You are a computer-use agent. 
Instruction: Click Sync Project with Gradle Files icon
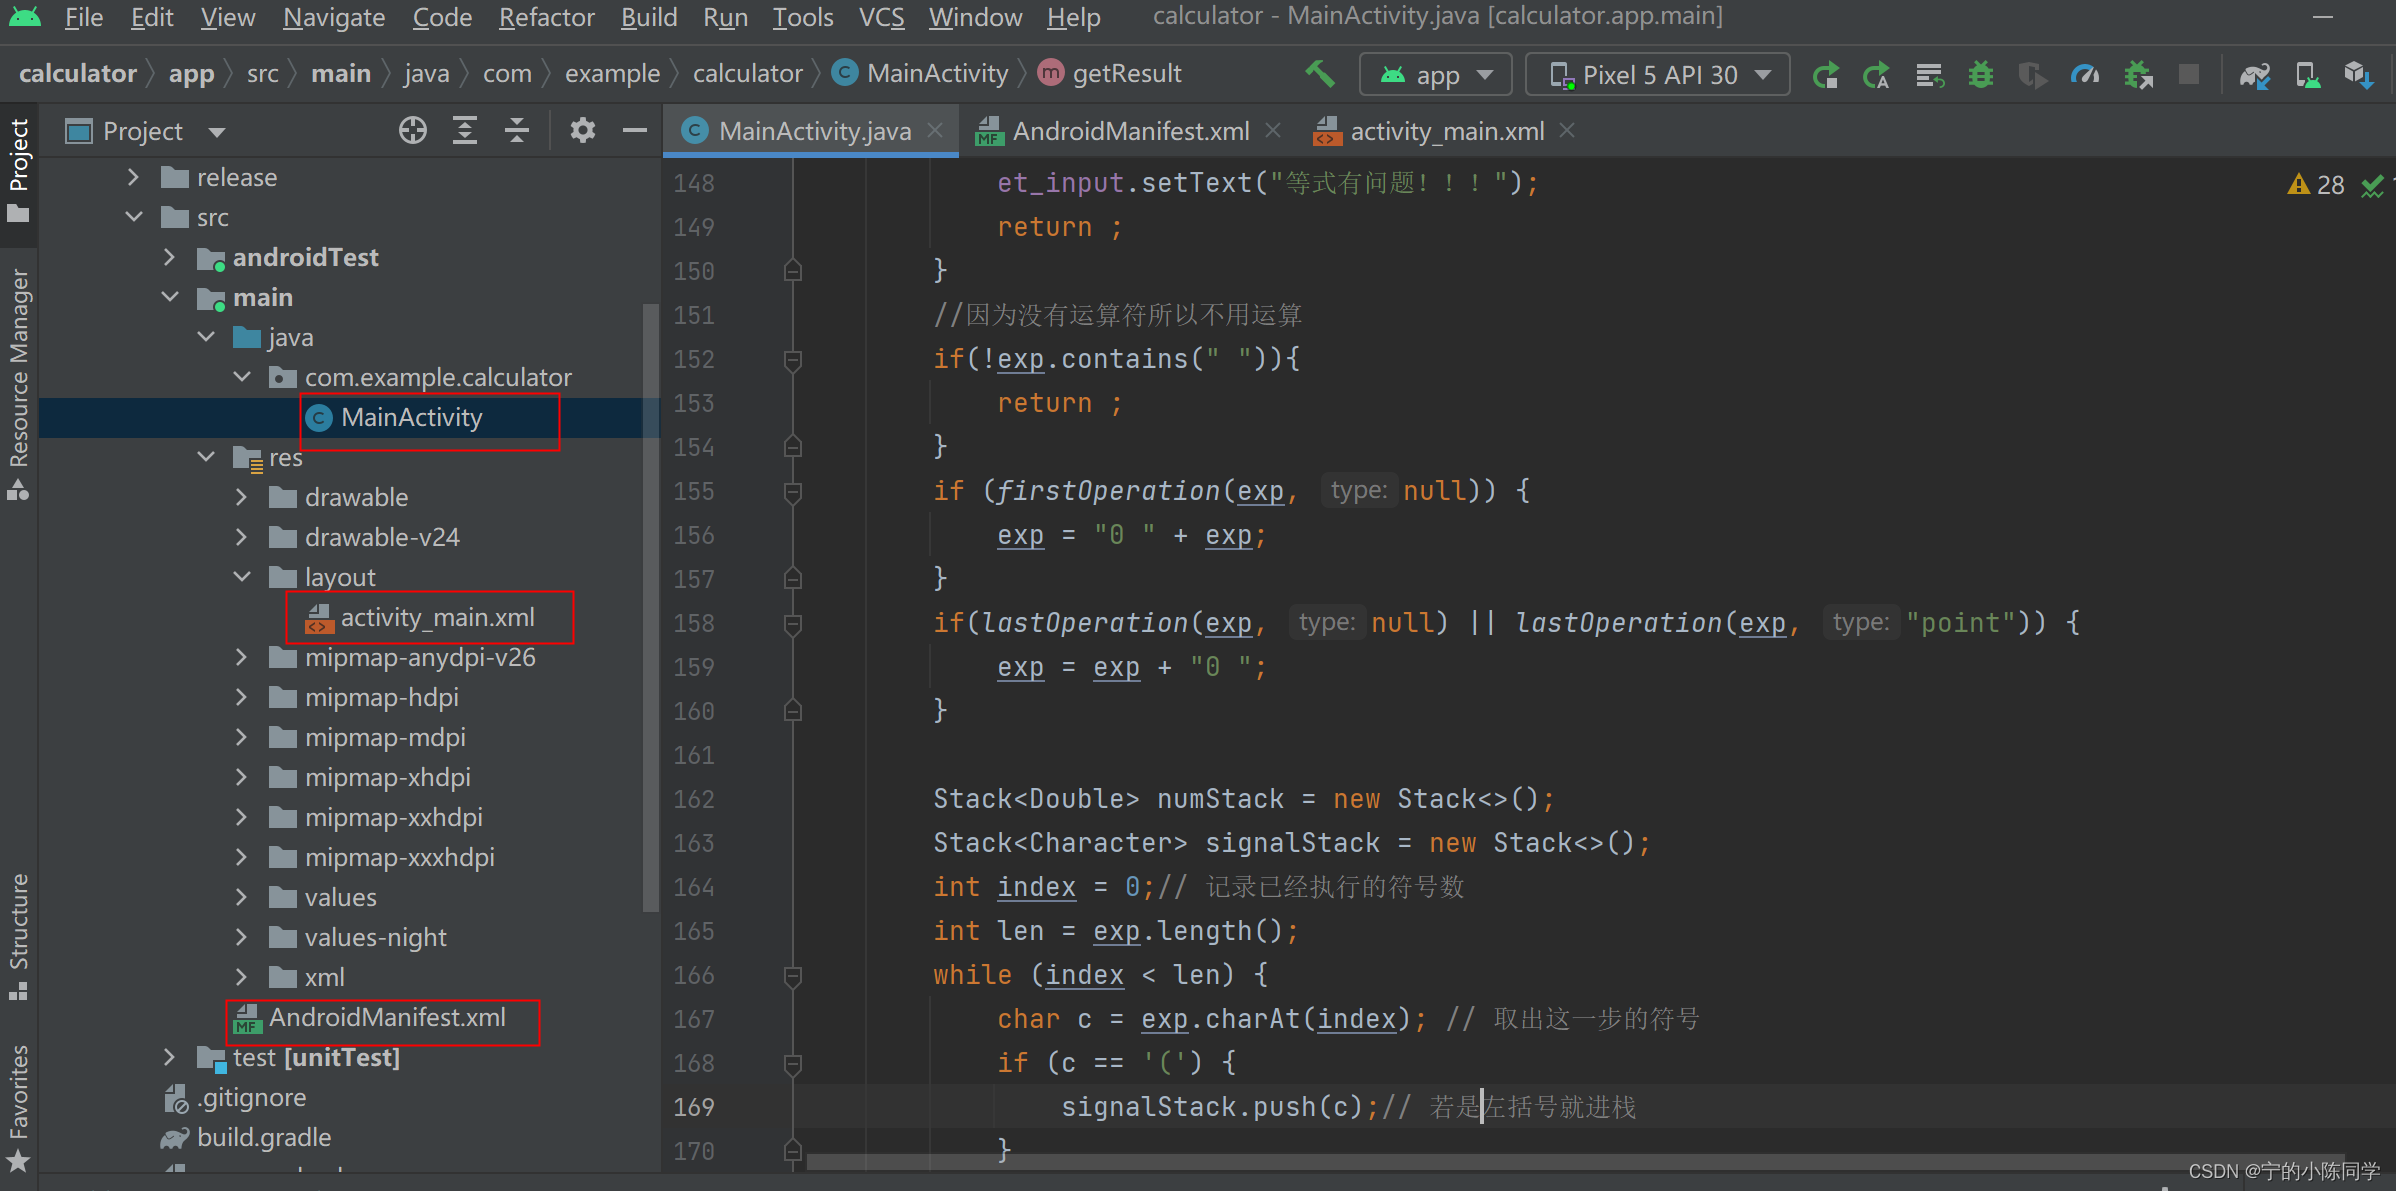click(x=2254, y=75)
